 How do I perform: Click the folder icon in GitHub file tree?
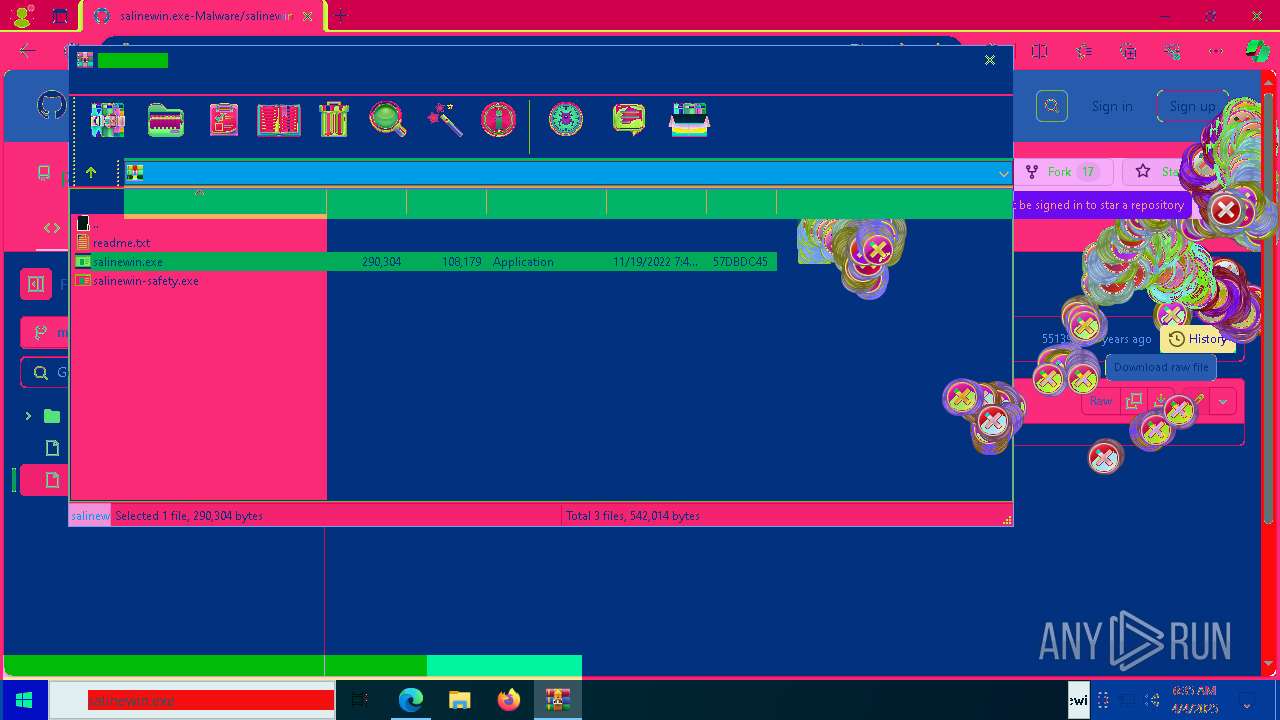pos(52,416)
